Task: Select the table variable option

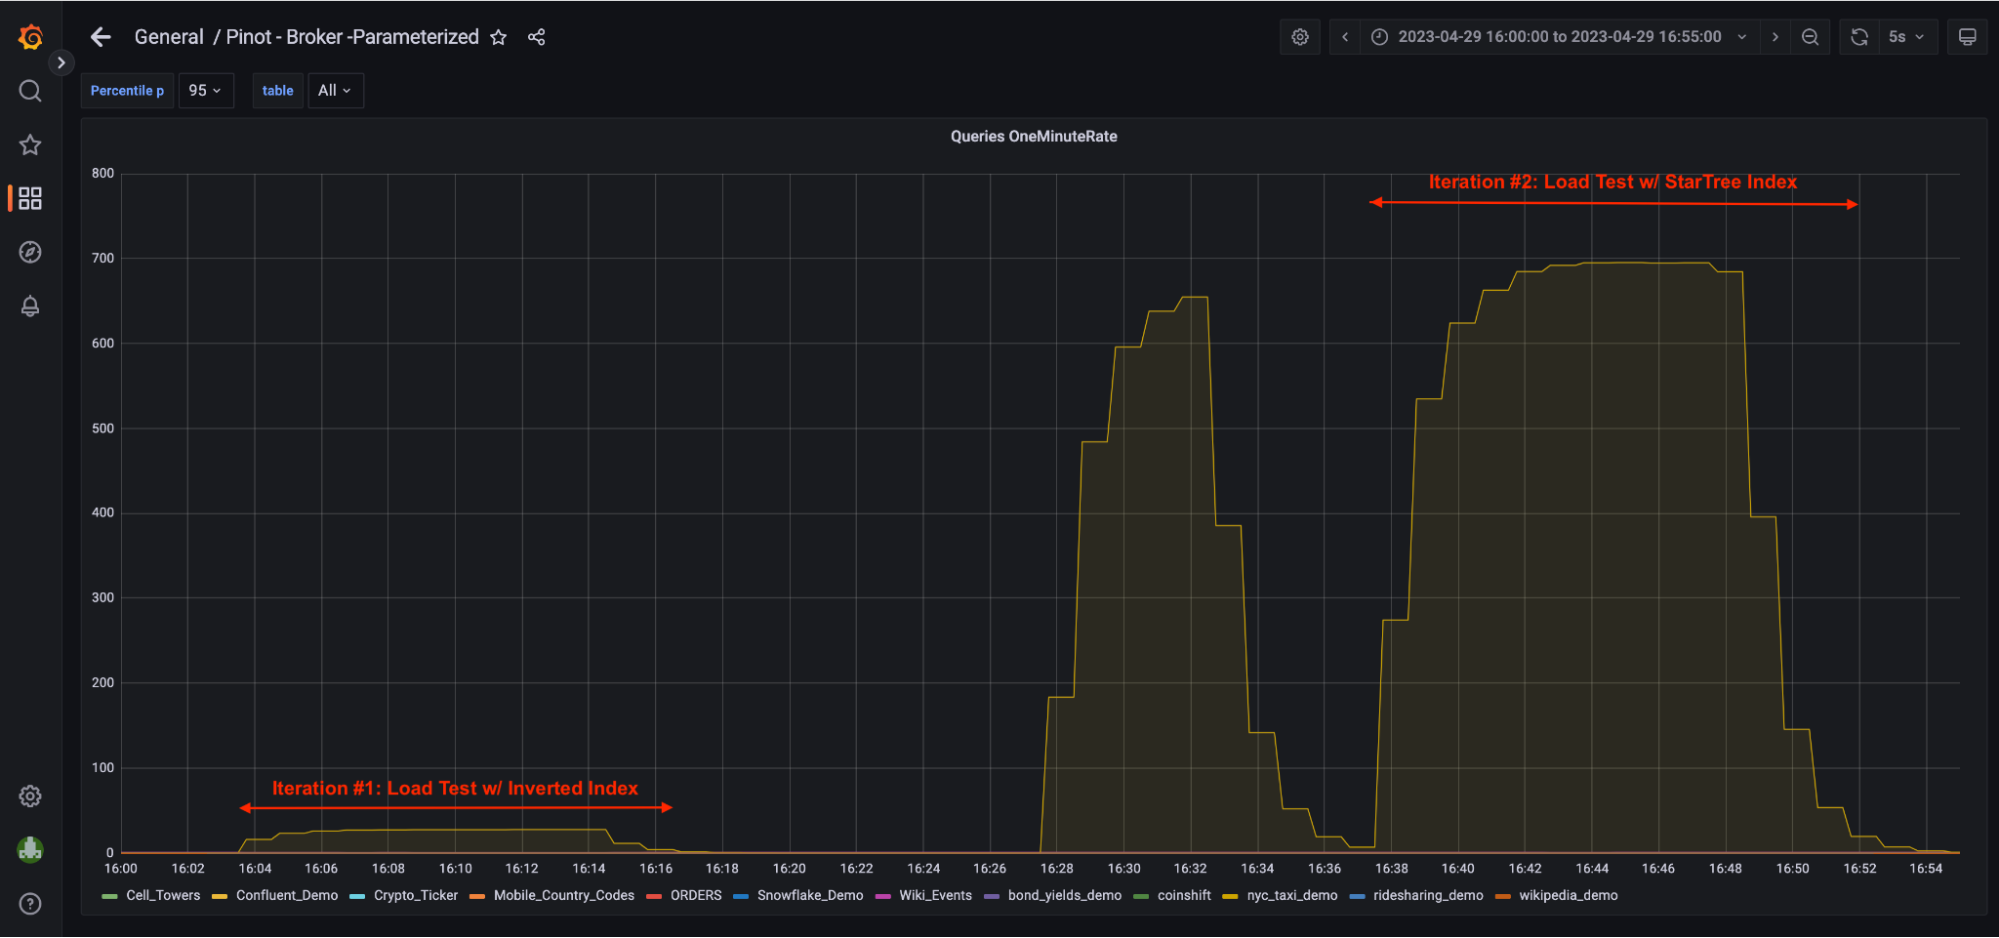Action: [277, 90]
